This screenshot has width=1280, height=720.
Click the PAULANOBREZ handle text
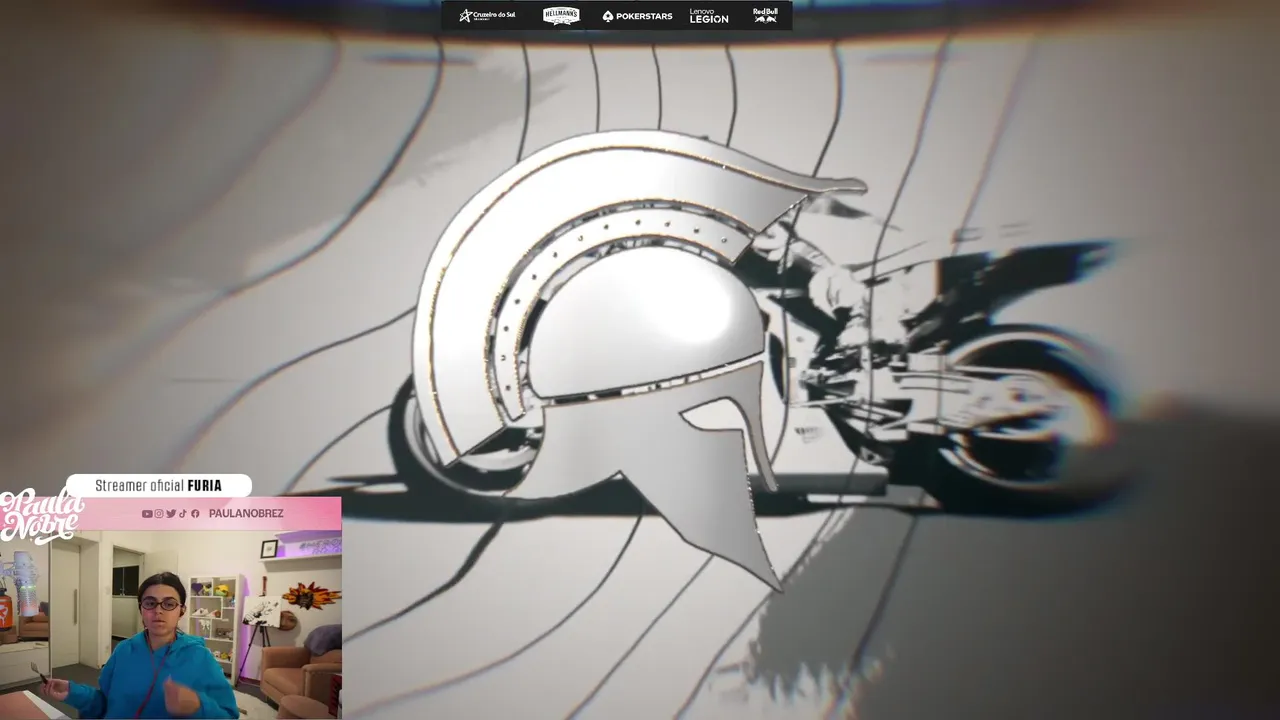tap(246, 513)
